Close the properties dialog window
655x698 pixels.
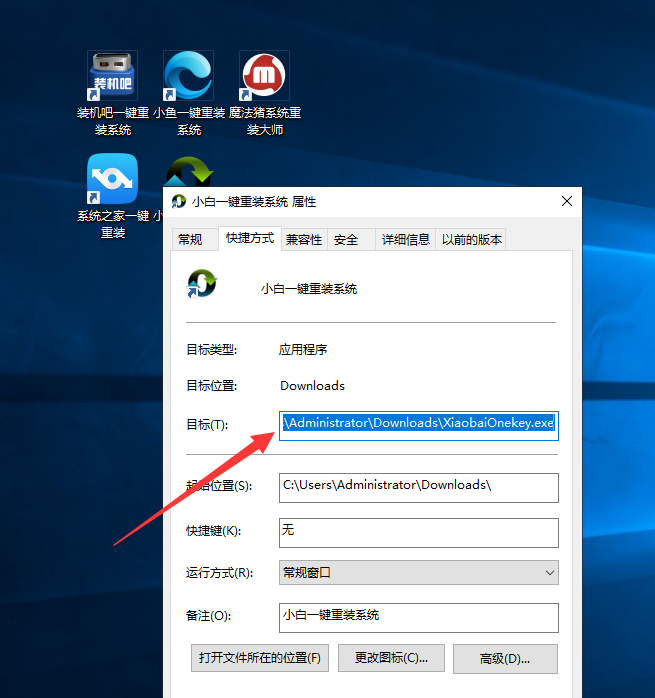point(567,201)
